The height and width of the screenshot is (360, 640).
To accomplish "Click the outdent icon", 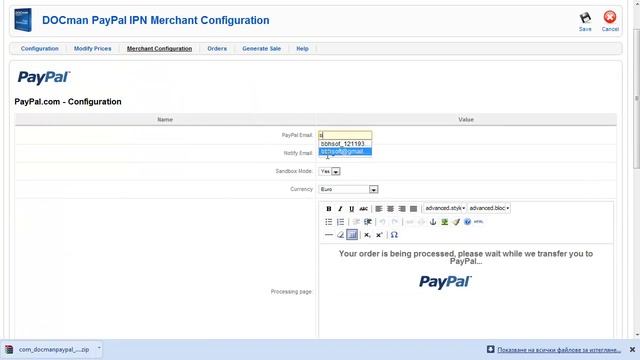I will pos(356,222).
